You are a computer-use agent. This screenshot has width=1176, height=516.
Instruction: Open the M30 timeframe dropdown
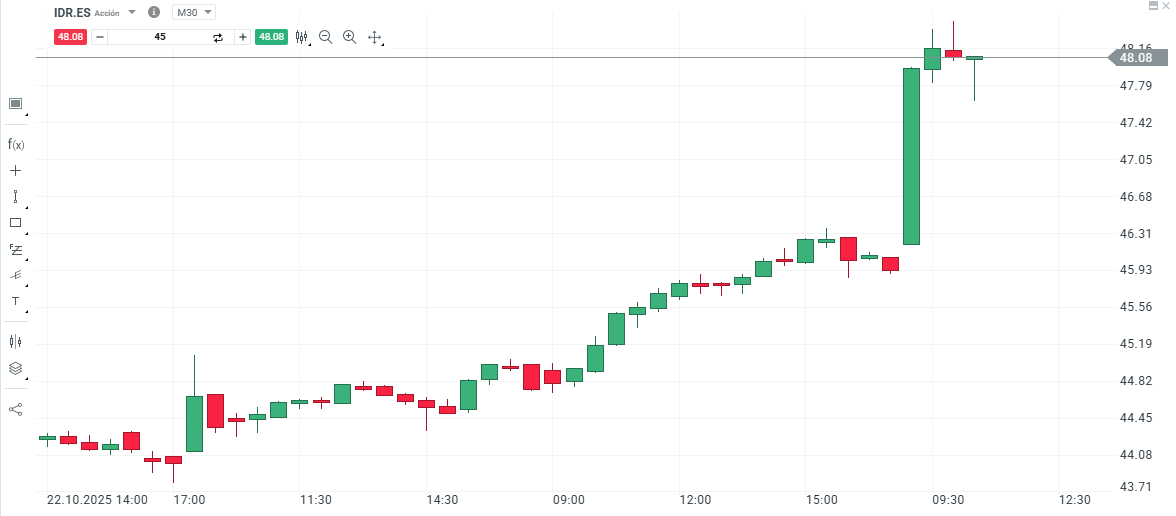[x=194, y=13]
